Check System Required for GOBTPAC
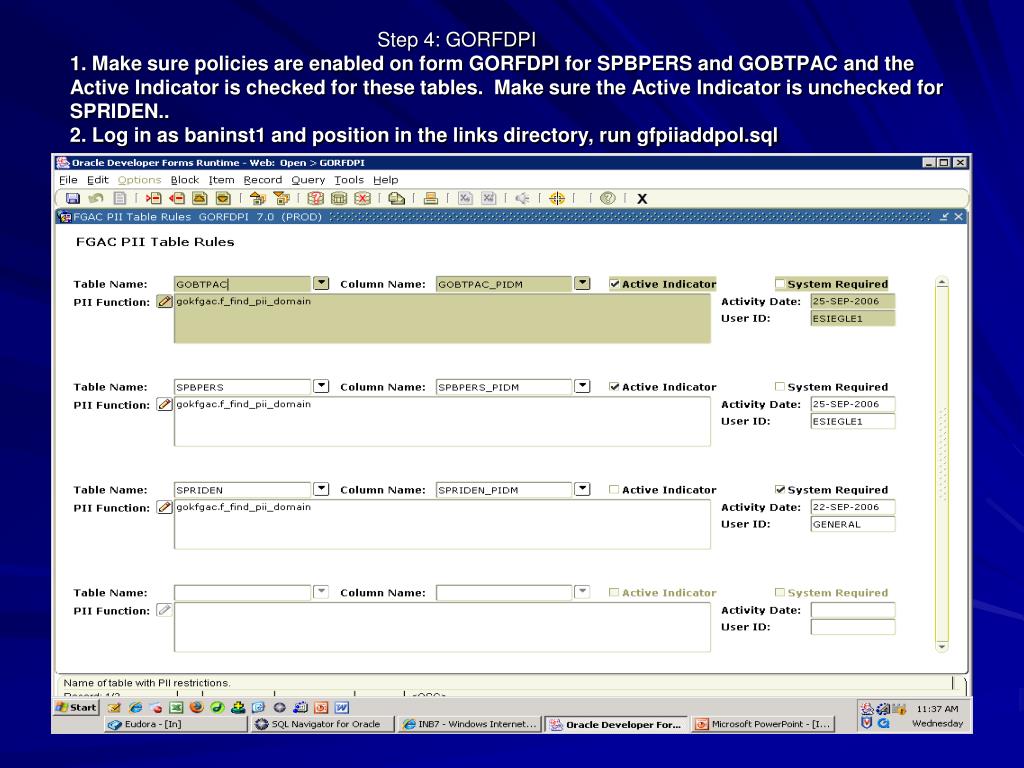The height and width of the screenshot is (768, 1024). [x=780, y=283]
